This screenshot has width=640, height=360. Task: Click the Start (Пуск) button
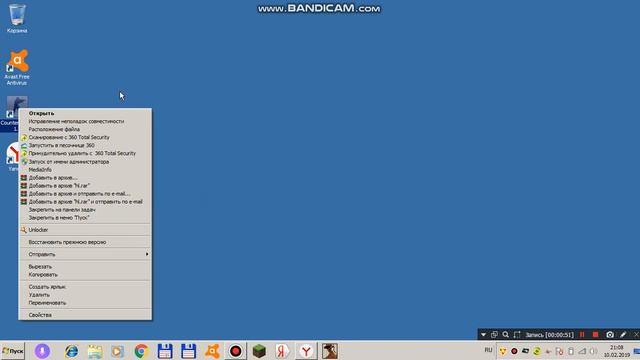[13, 351]
